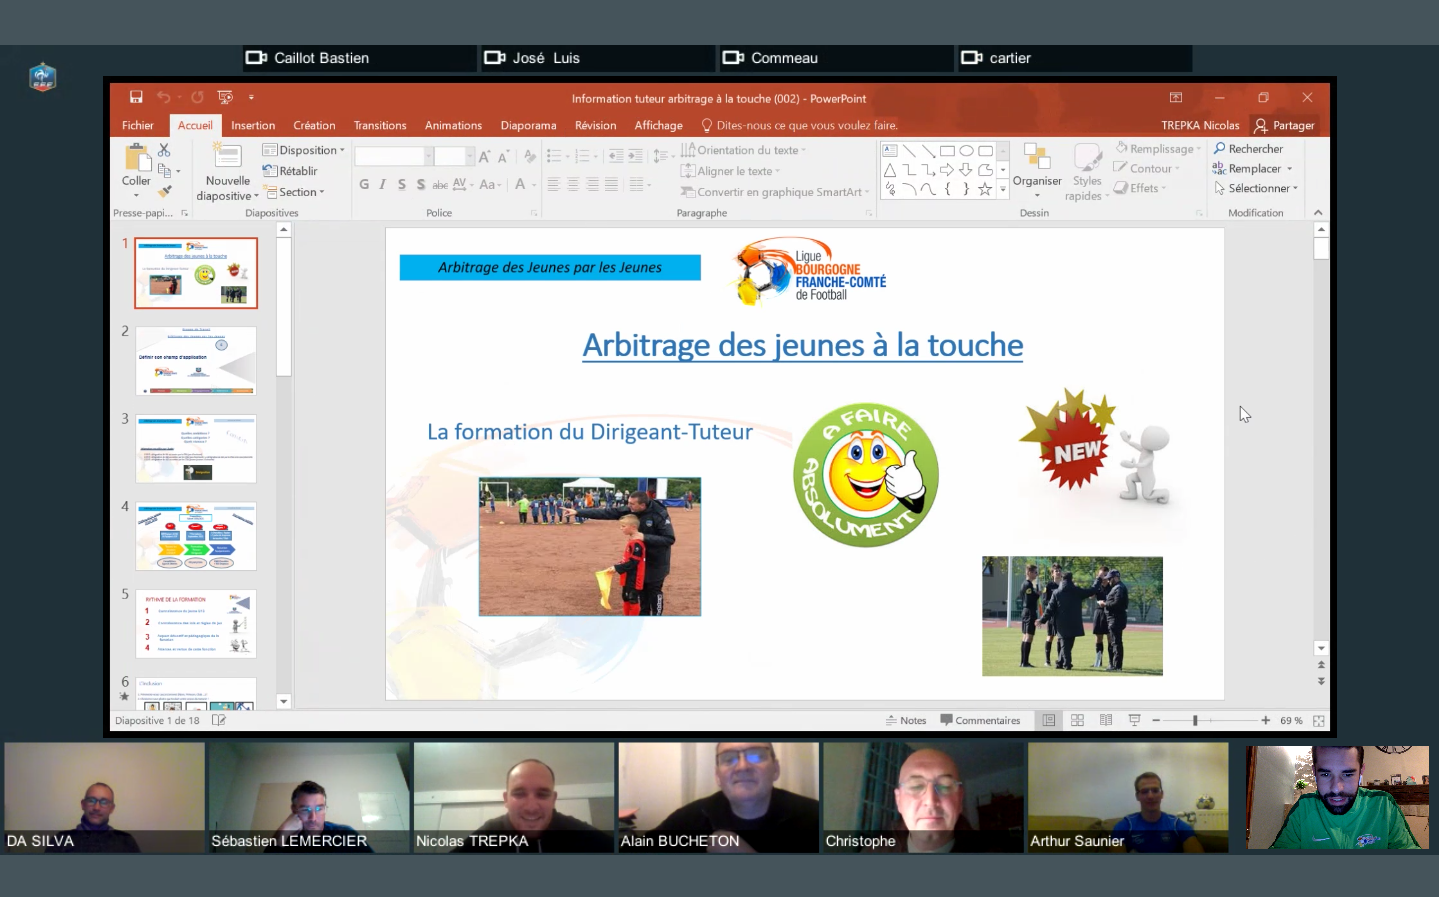Open the Disposition layout dropdown
1439x897 pixels.
(303, 150)
